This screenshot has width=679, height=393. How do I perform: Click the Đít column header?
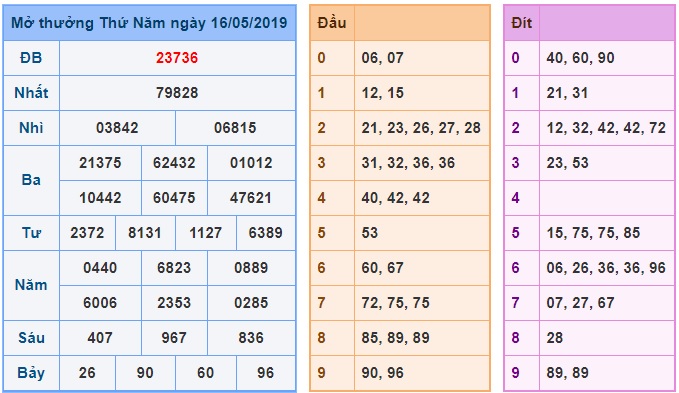click(x=521, y=23)
